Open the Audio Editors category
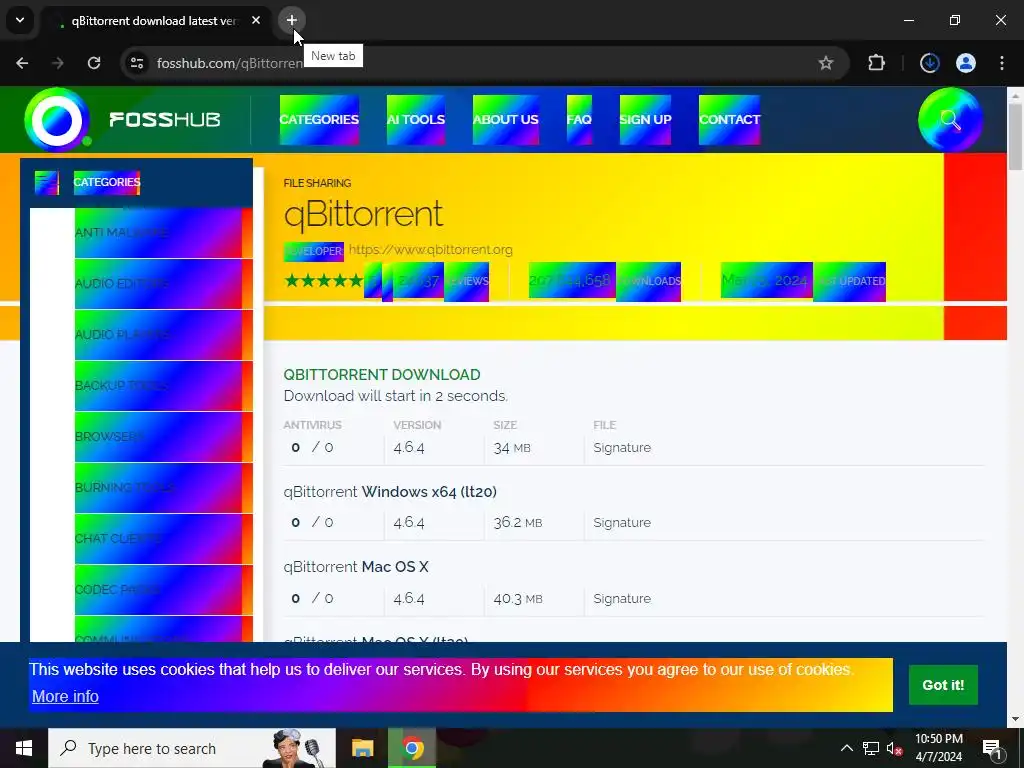The image size is (1024, 768). point(163,284)
